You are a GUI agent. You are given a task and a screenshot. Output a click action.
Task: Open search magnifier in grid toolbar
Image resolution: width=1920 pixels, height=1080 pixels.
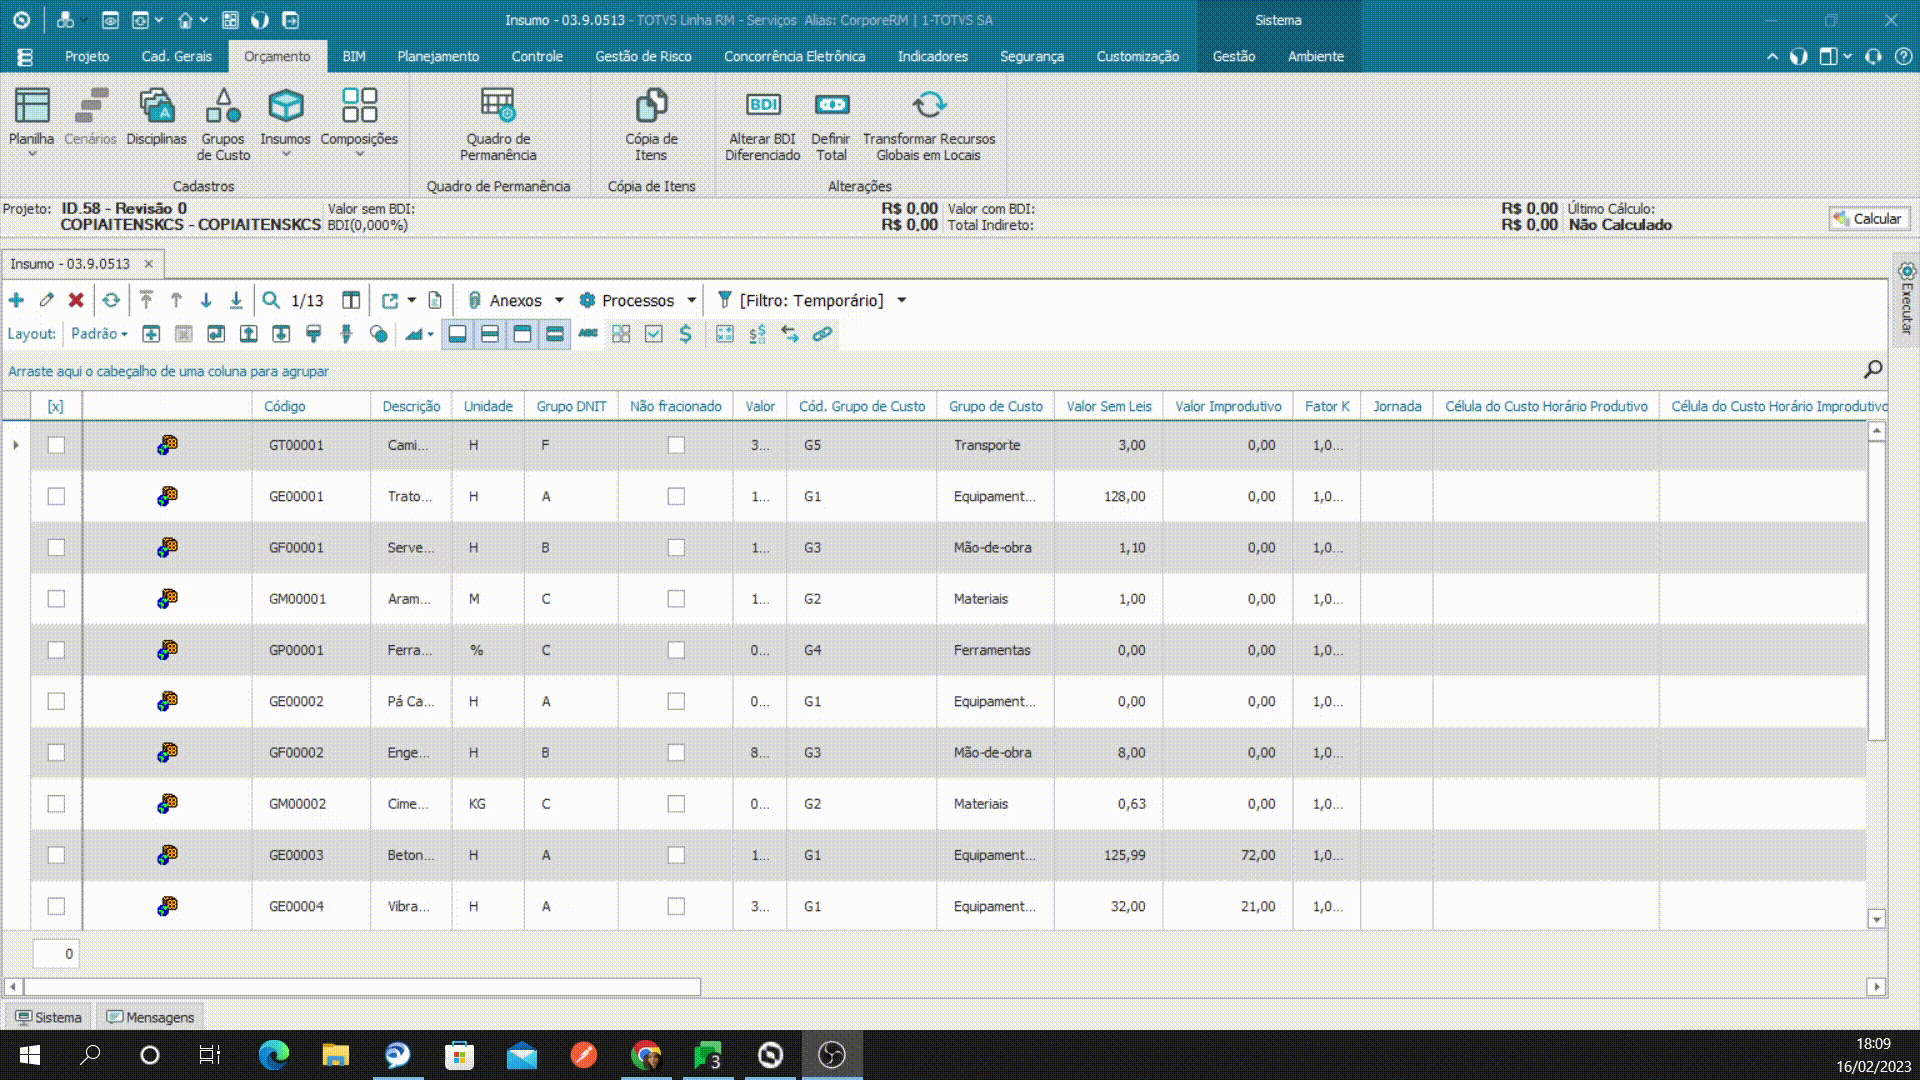(x=271, y=300)
